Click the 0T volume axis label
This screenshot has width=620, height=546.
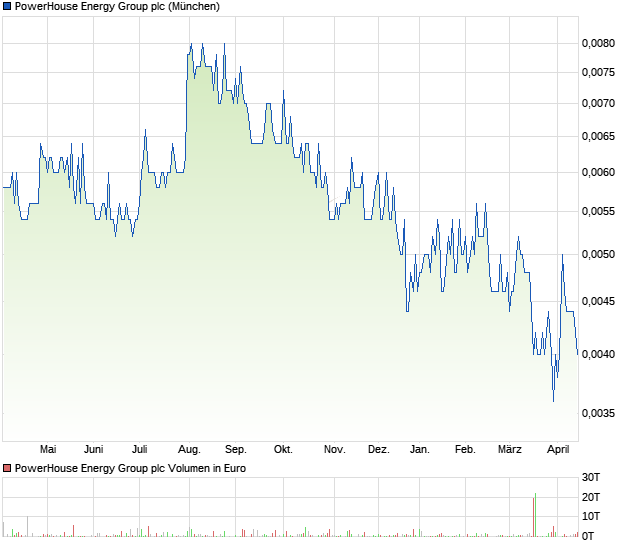tap(588, 537)
